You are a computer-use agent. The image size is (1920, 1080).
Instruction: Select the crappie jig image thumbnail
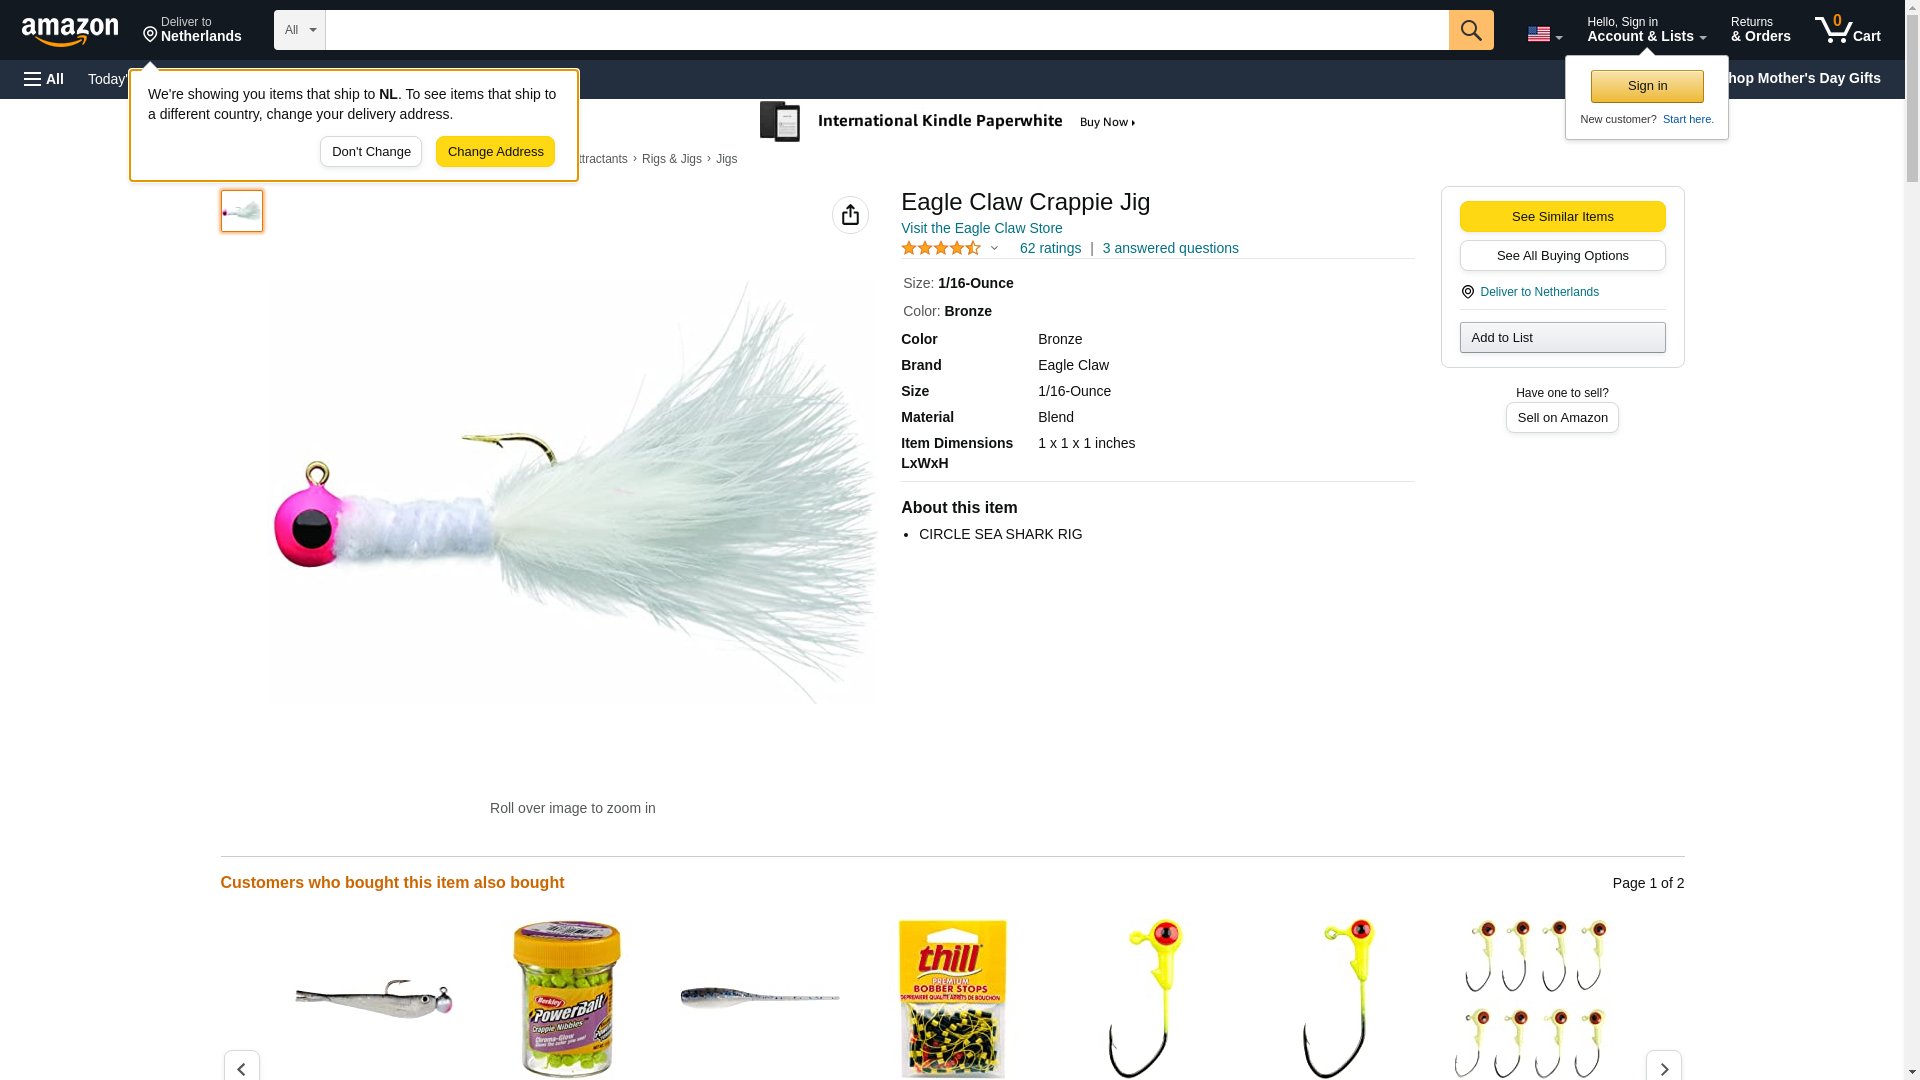(x=241, y=211)
